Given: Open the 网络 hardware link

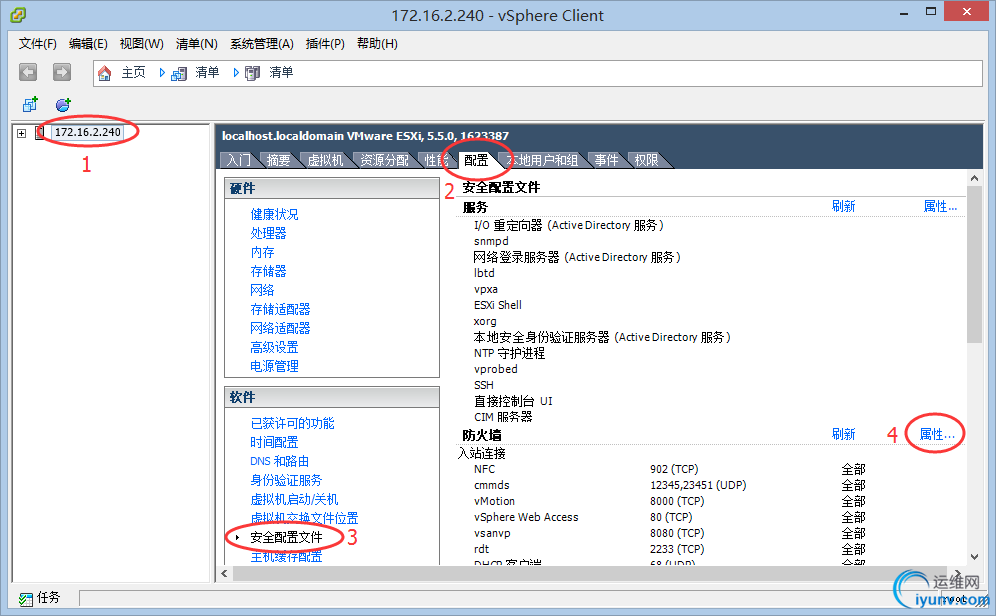Looking at the screenshot, I should 262,290.
